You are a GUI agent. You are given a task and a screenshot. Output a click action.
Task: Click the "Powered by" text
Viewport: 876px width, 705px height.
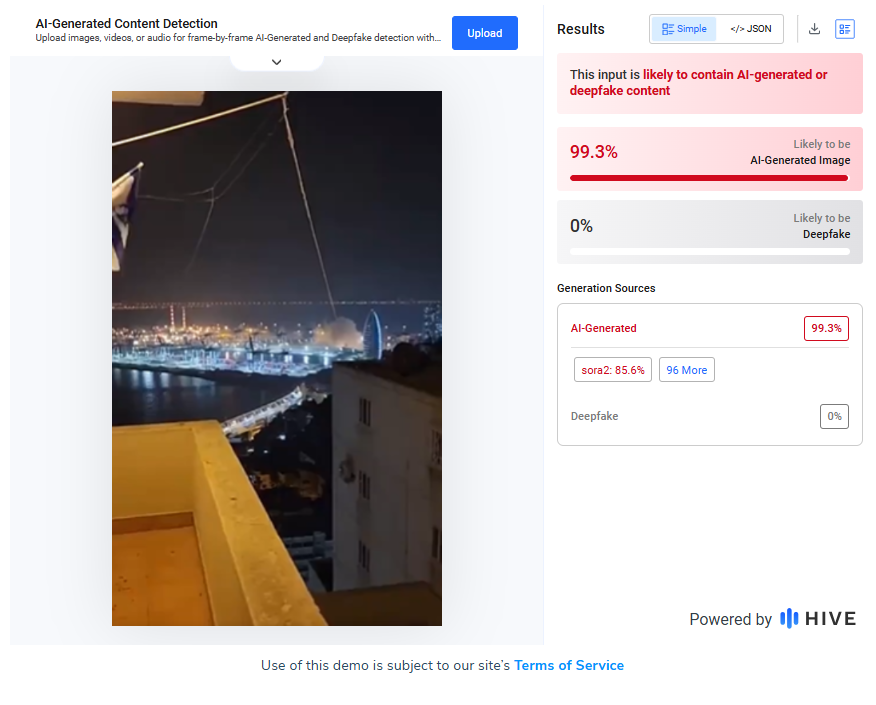point(730,619)
